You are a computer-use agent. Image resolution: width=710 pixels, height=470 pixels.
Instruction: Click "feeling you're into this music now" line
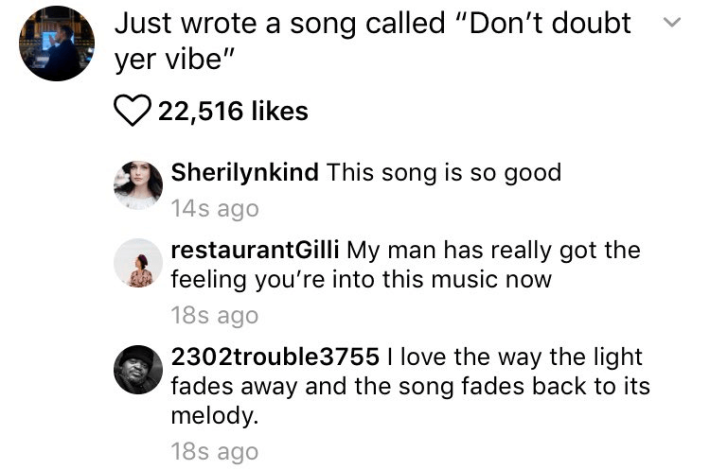pyautogui.click(x=360, y=279)
